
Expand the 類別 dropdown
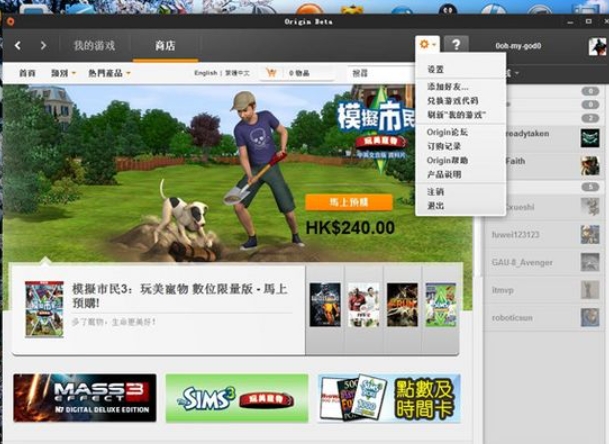coord(63,73)
